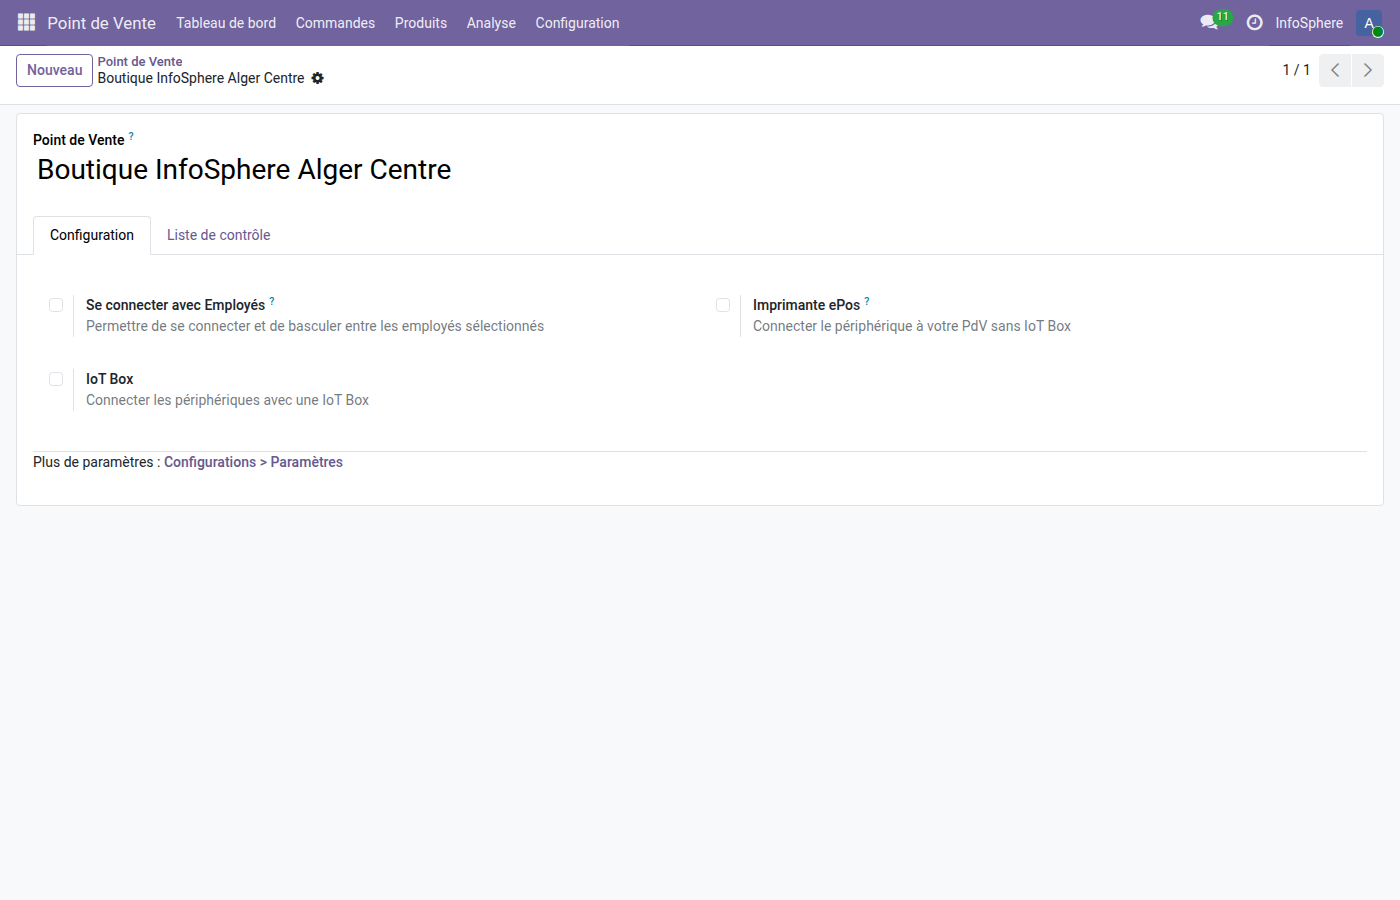Viewport: 1400px width, 900px height.
Task: Click the activities clock icon
Action: point(1254,22)
